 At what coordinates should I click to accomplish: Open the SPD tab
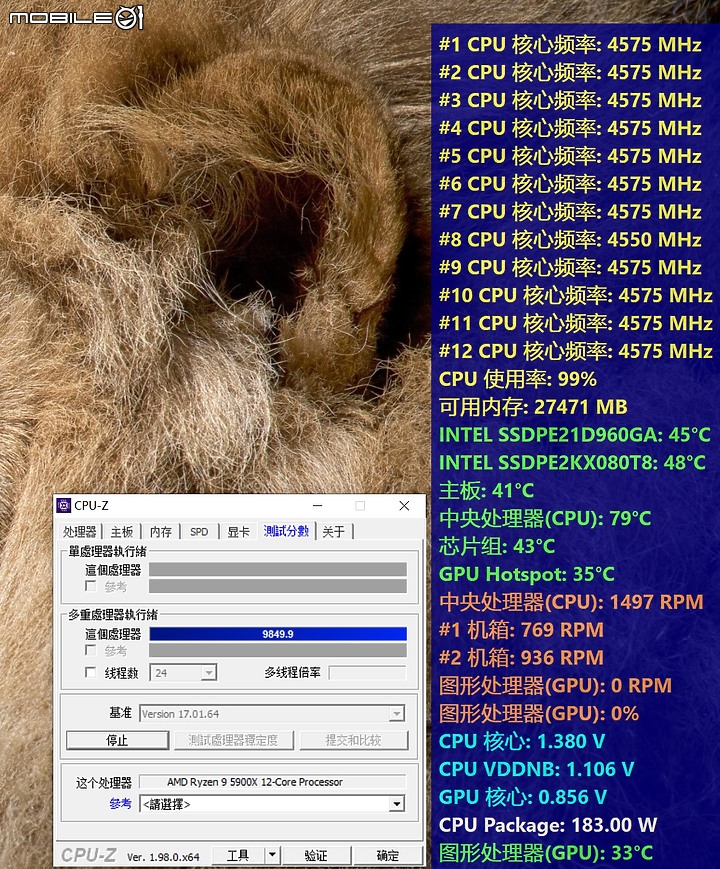tap(199, 532)
